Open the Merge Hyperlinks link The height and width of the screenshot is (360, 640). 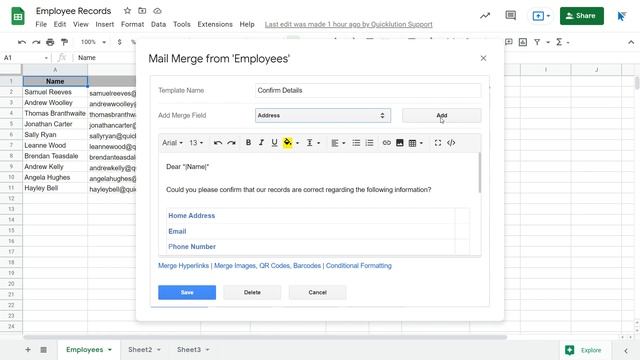[183, 266]
